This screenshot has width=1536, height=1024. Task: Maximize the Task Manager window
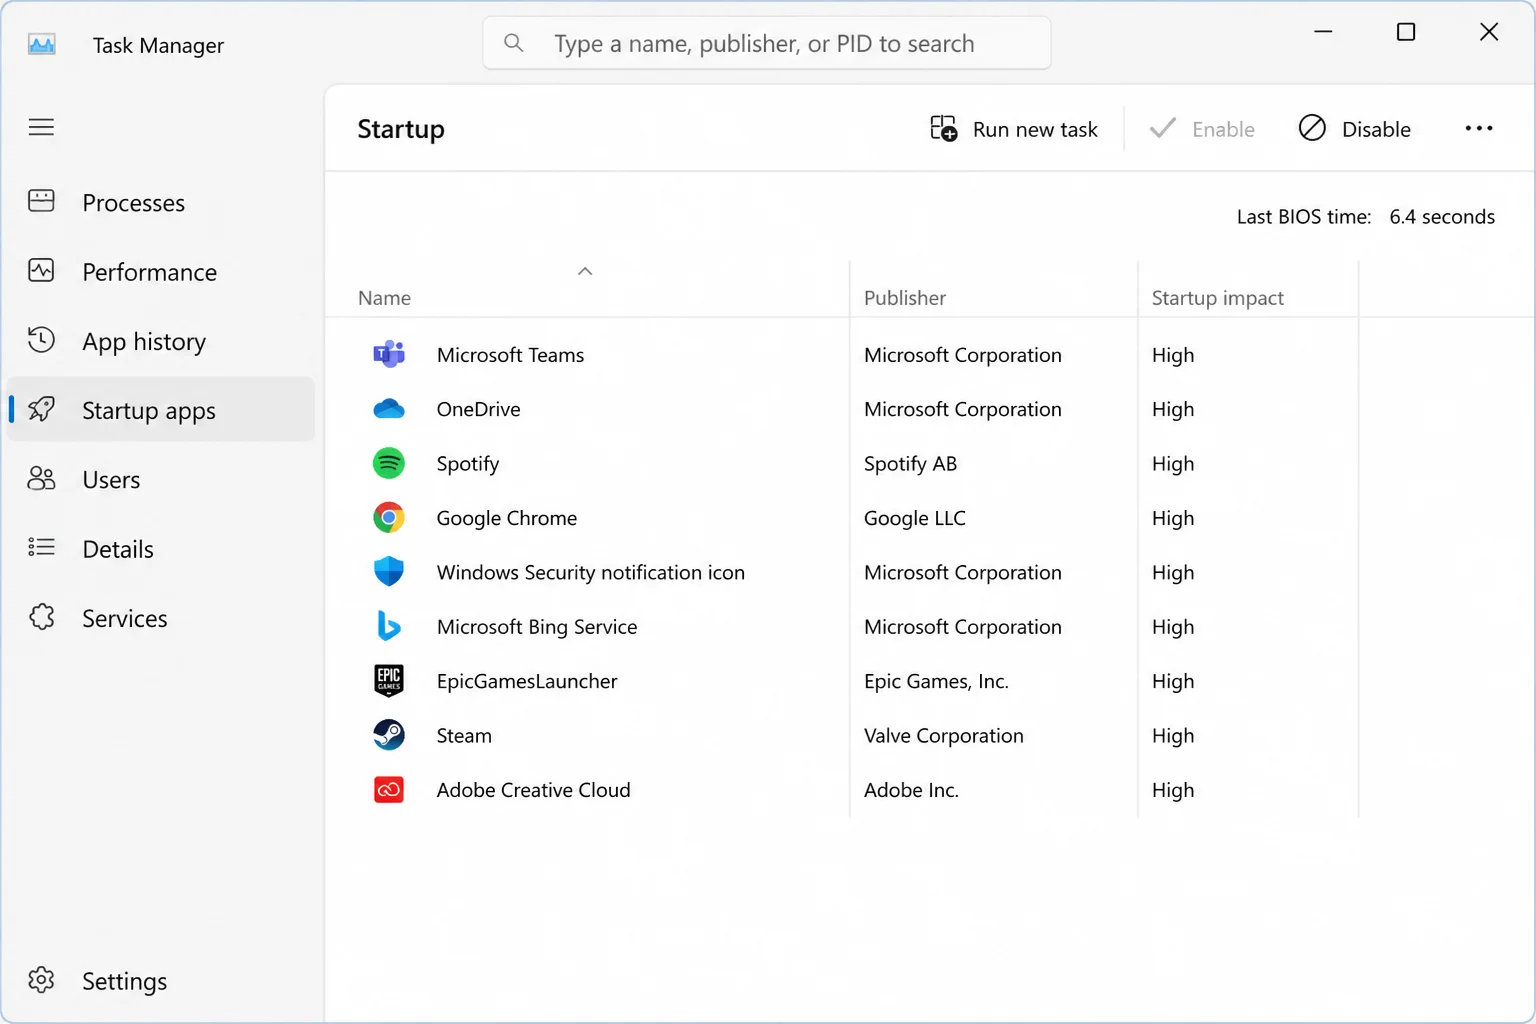pos(1406,32)
